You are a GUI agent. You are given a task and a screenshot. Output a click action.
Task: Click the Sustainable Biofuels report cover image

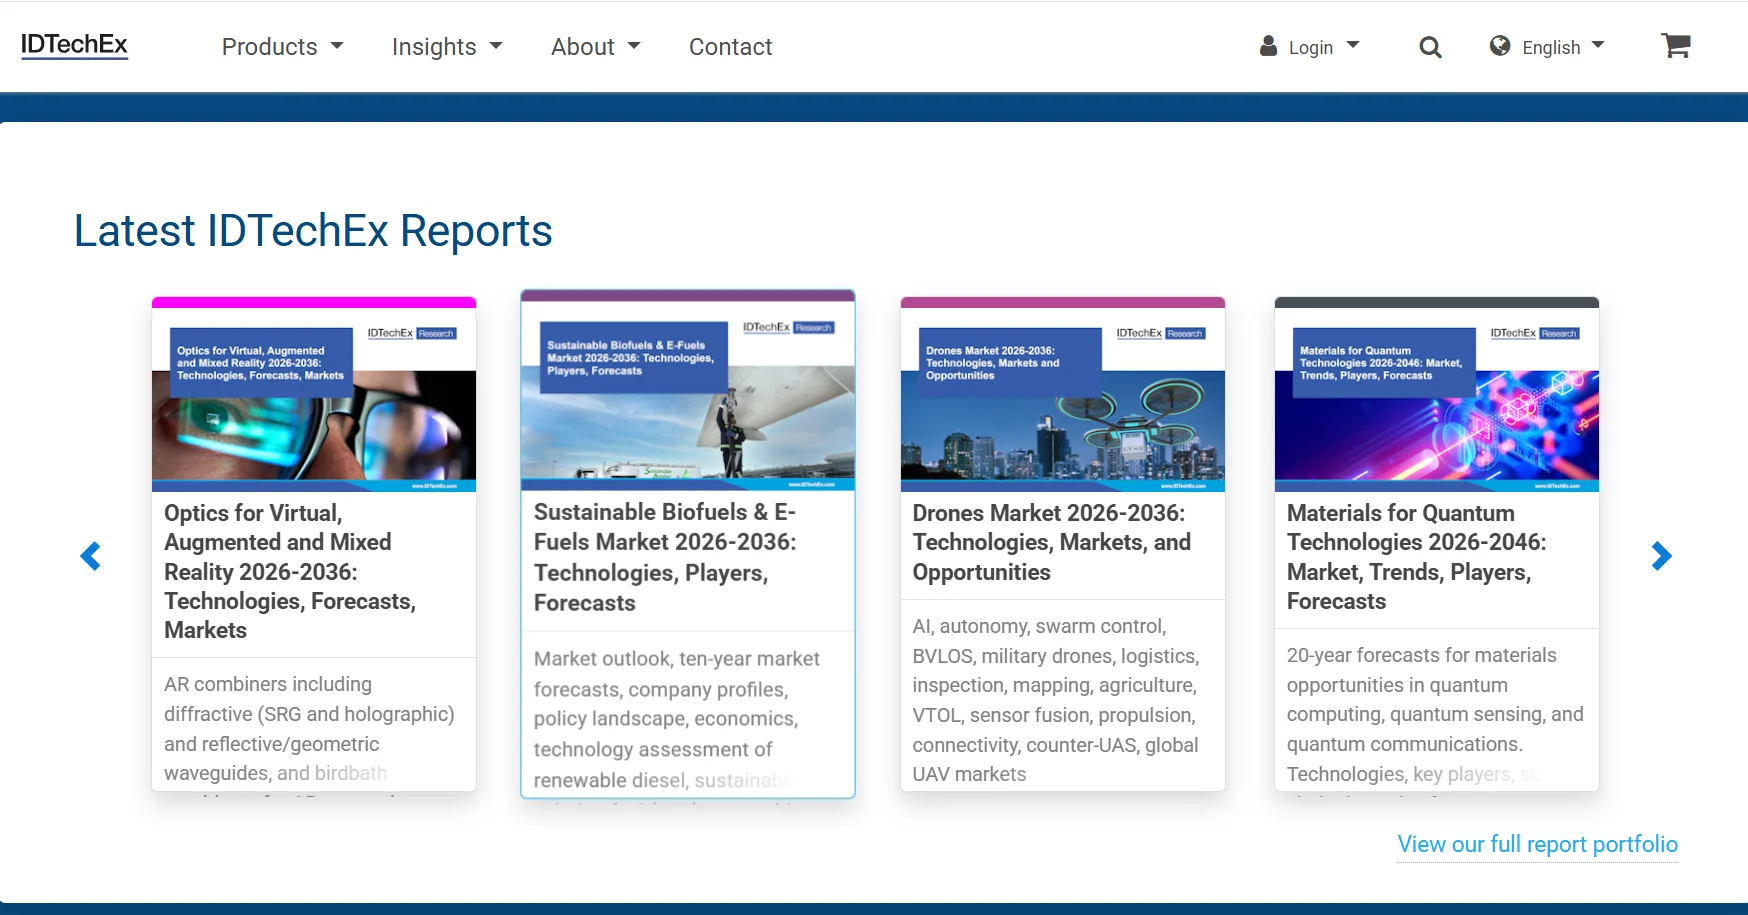point(688,395)
